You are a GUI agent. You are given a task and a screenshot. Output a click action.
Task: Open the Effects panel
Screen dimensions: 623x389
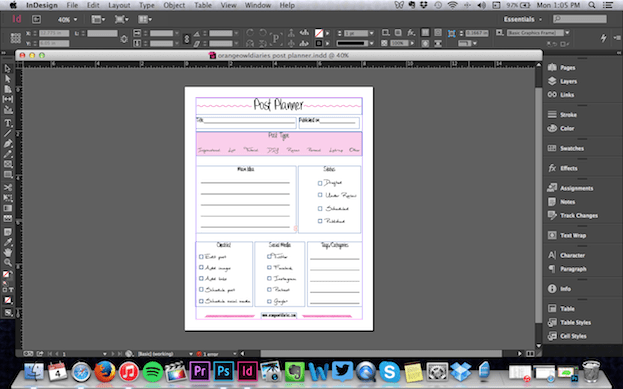[563, 168]
